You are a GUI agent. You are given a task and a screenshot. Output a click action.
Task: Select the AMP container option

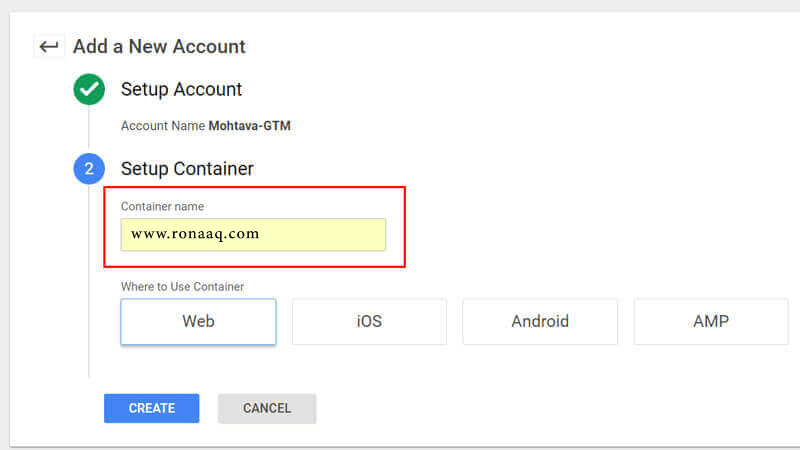pos(711,322)
